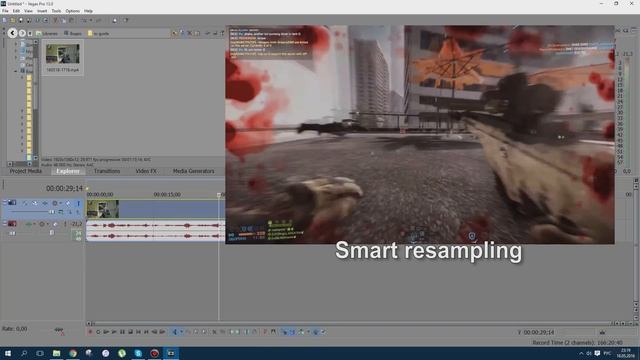The width and height of the screenshot is (640, 360).
Task: Open Windows taskbar search
Action: [24, 353]
